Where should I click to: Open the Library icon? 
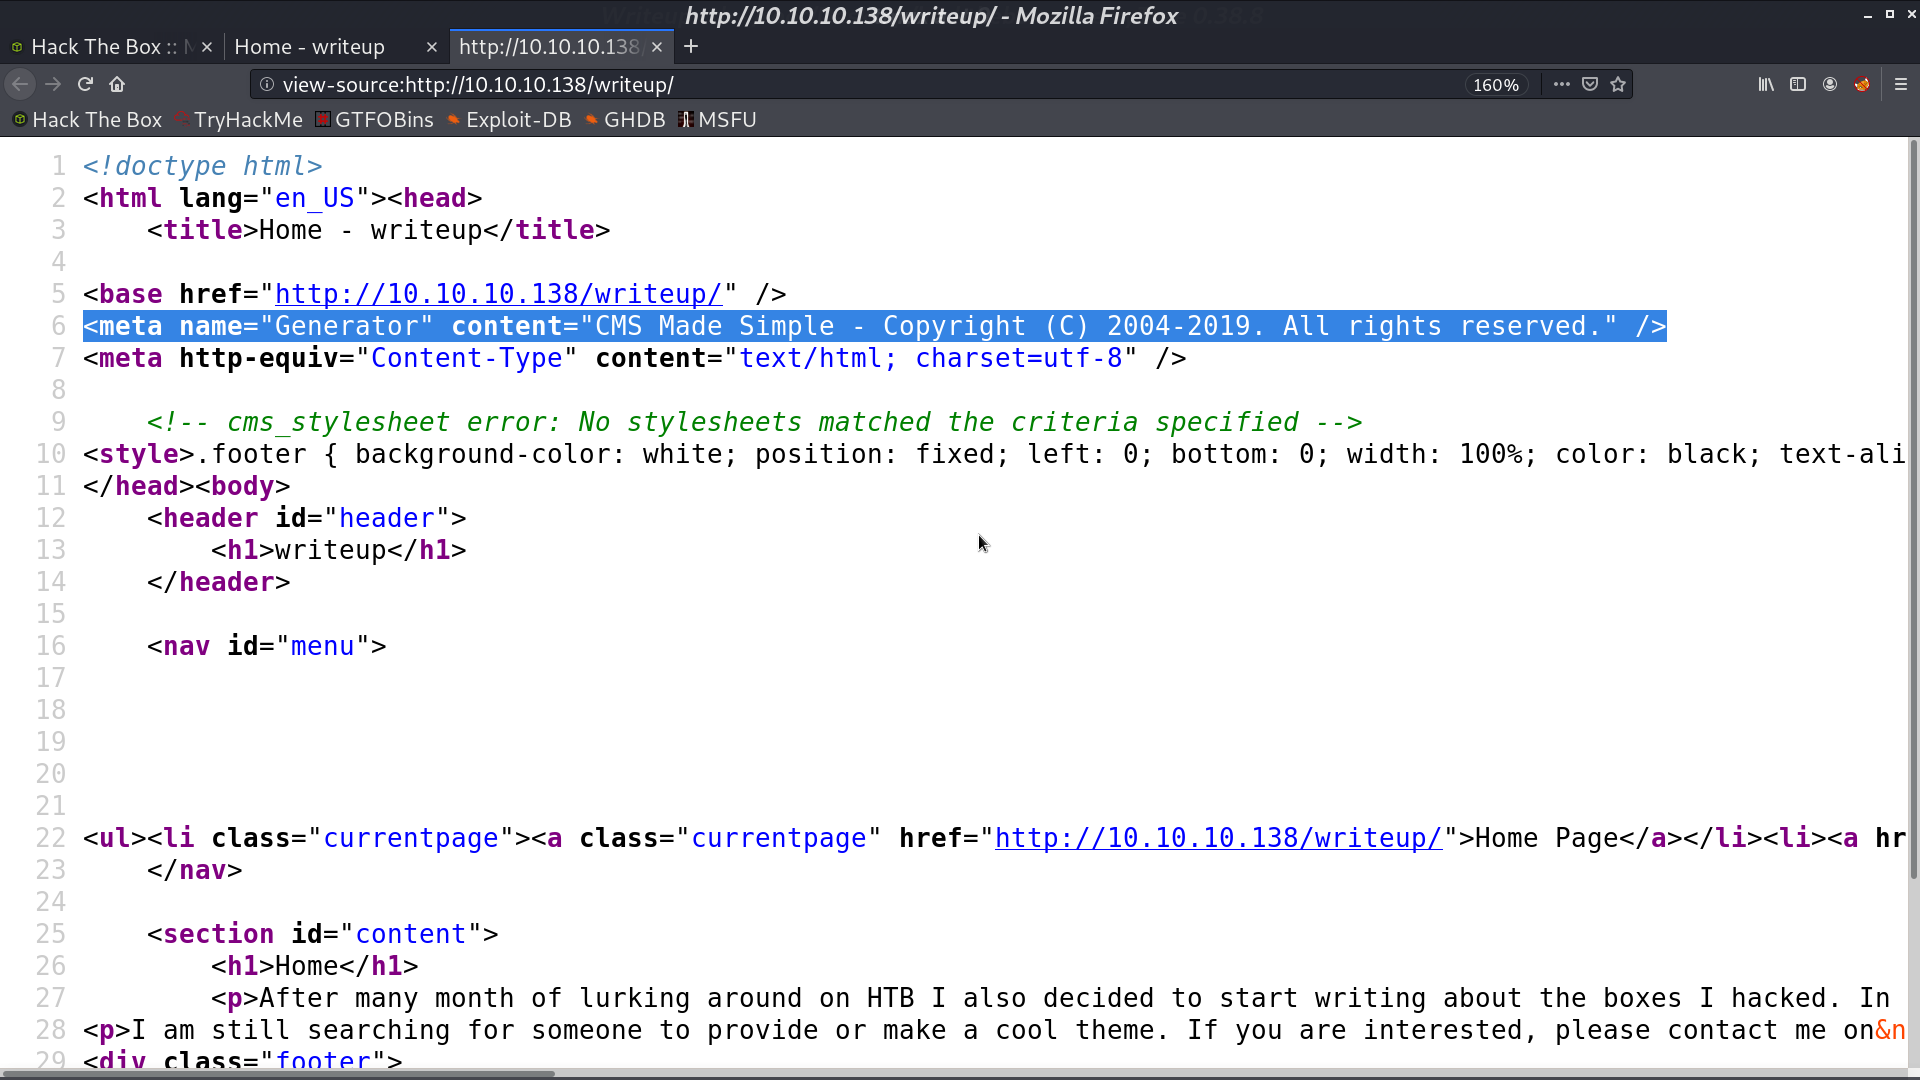(1766, 85)
